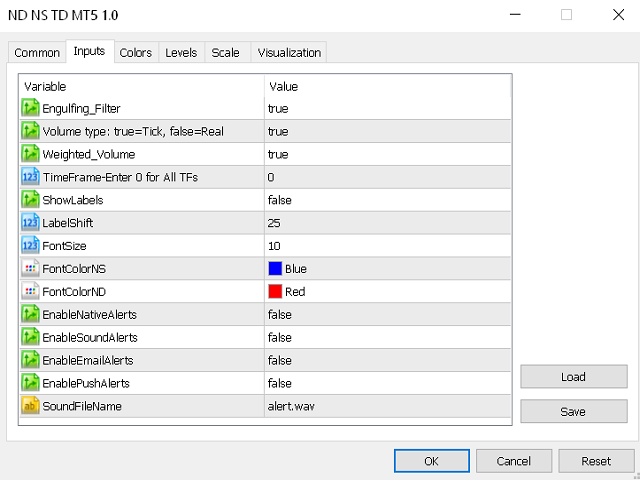
Task: Select the EnableEmailAlerts variable name
Action: 88,360
